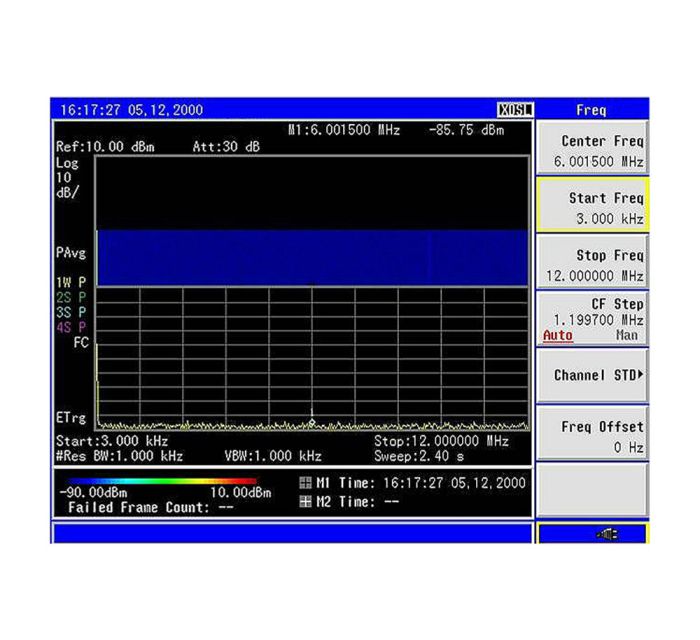Click the power plug status icon
This screenshot has height=640, width=700.
[x=608, y=534]
